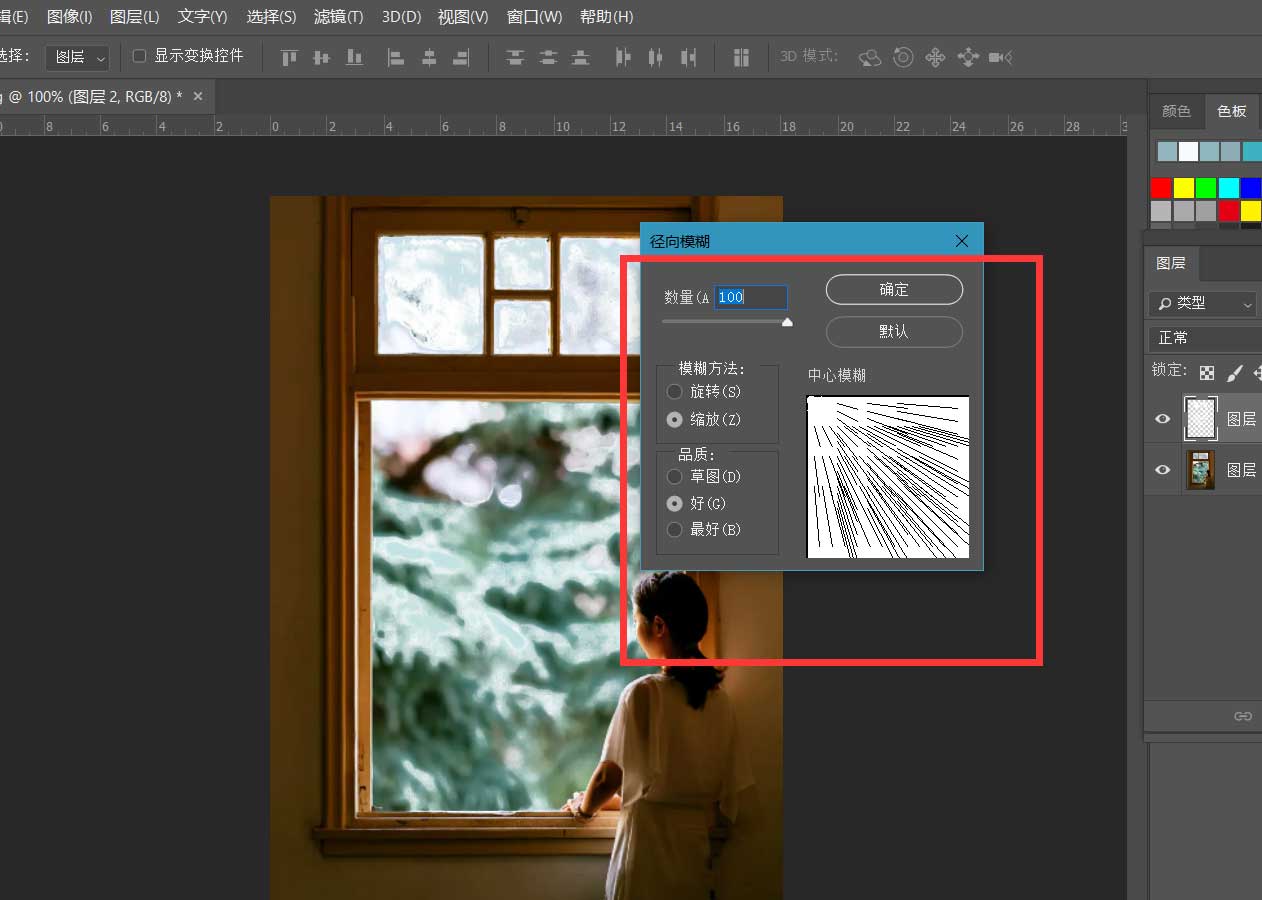Click align vertical centers icon
The width and height of the screenshot is (1262, 900).
[x=321, y=57]
